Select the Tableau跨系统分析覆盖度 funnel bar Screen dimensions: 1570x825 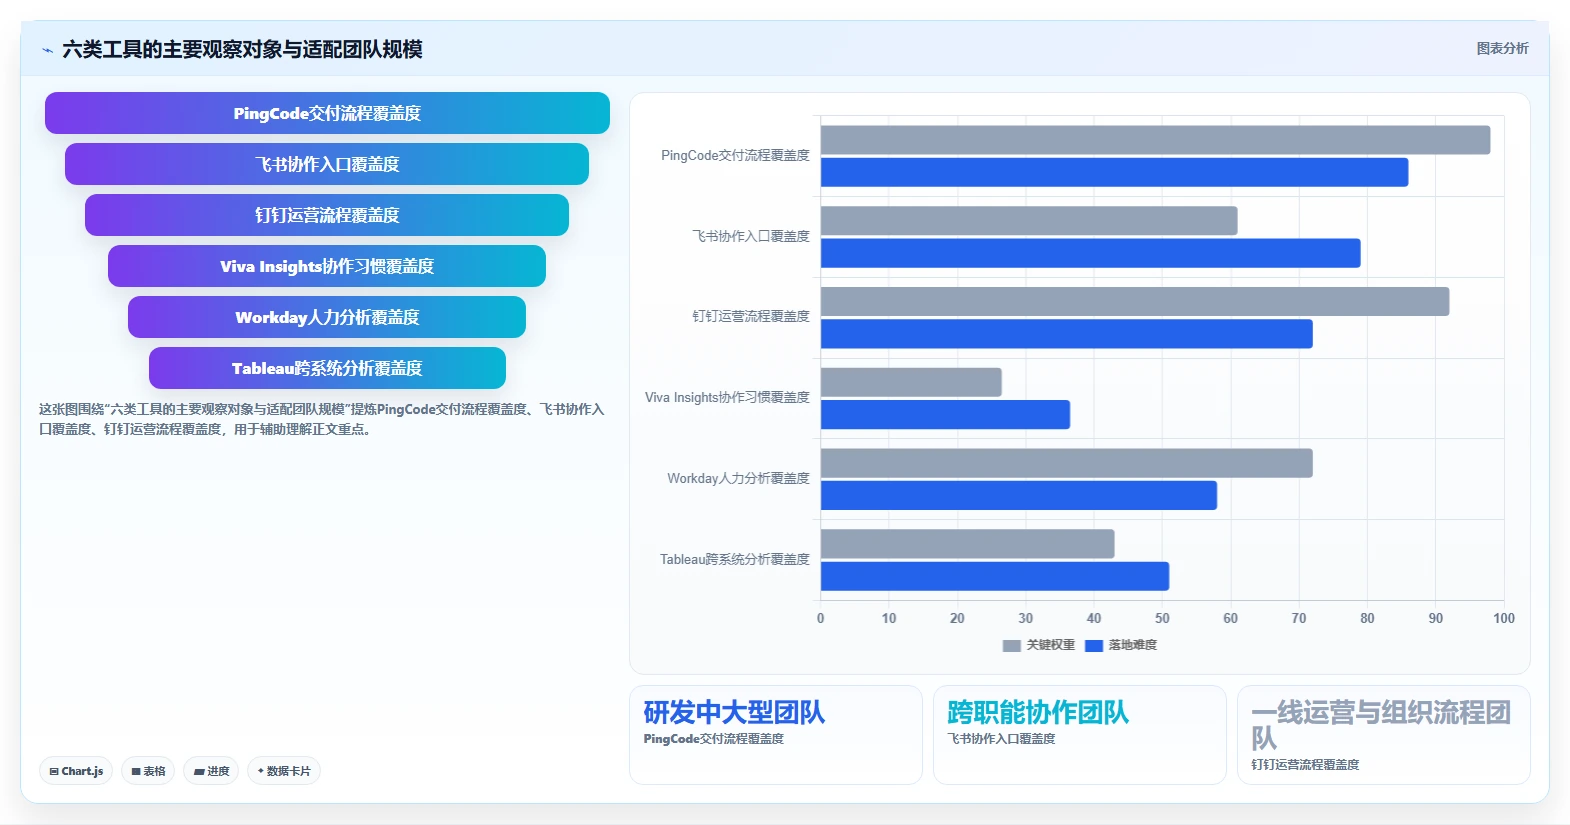click(x=327, y=368)
